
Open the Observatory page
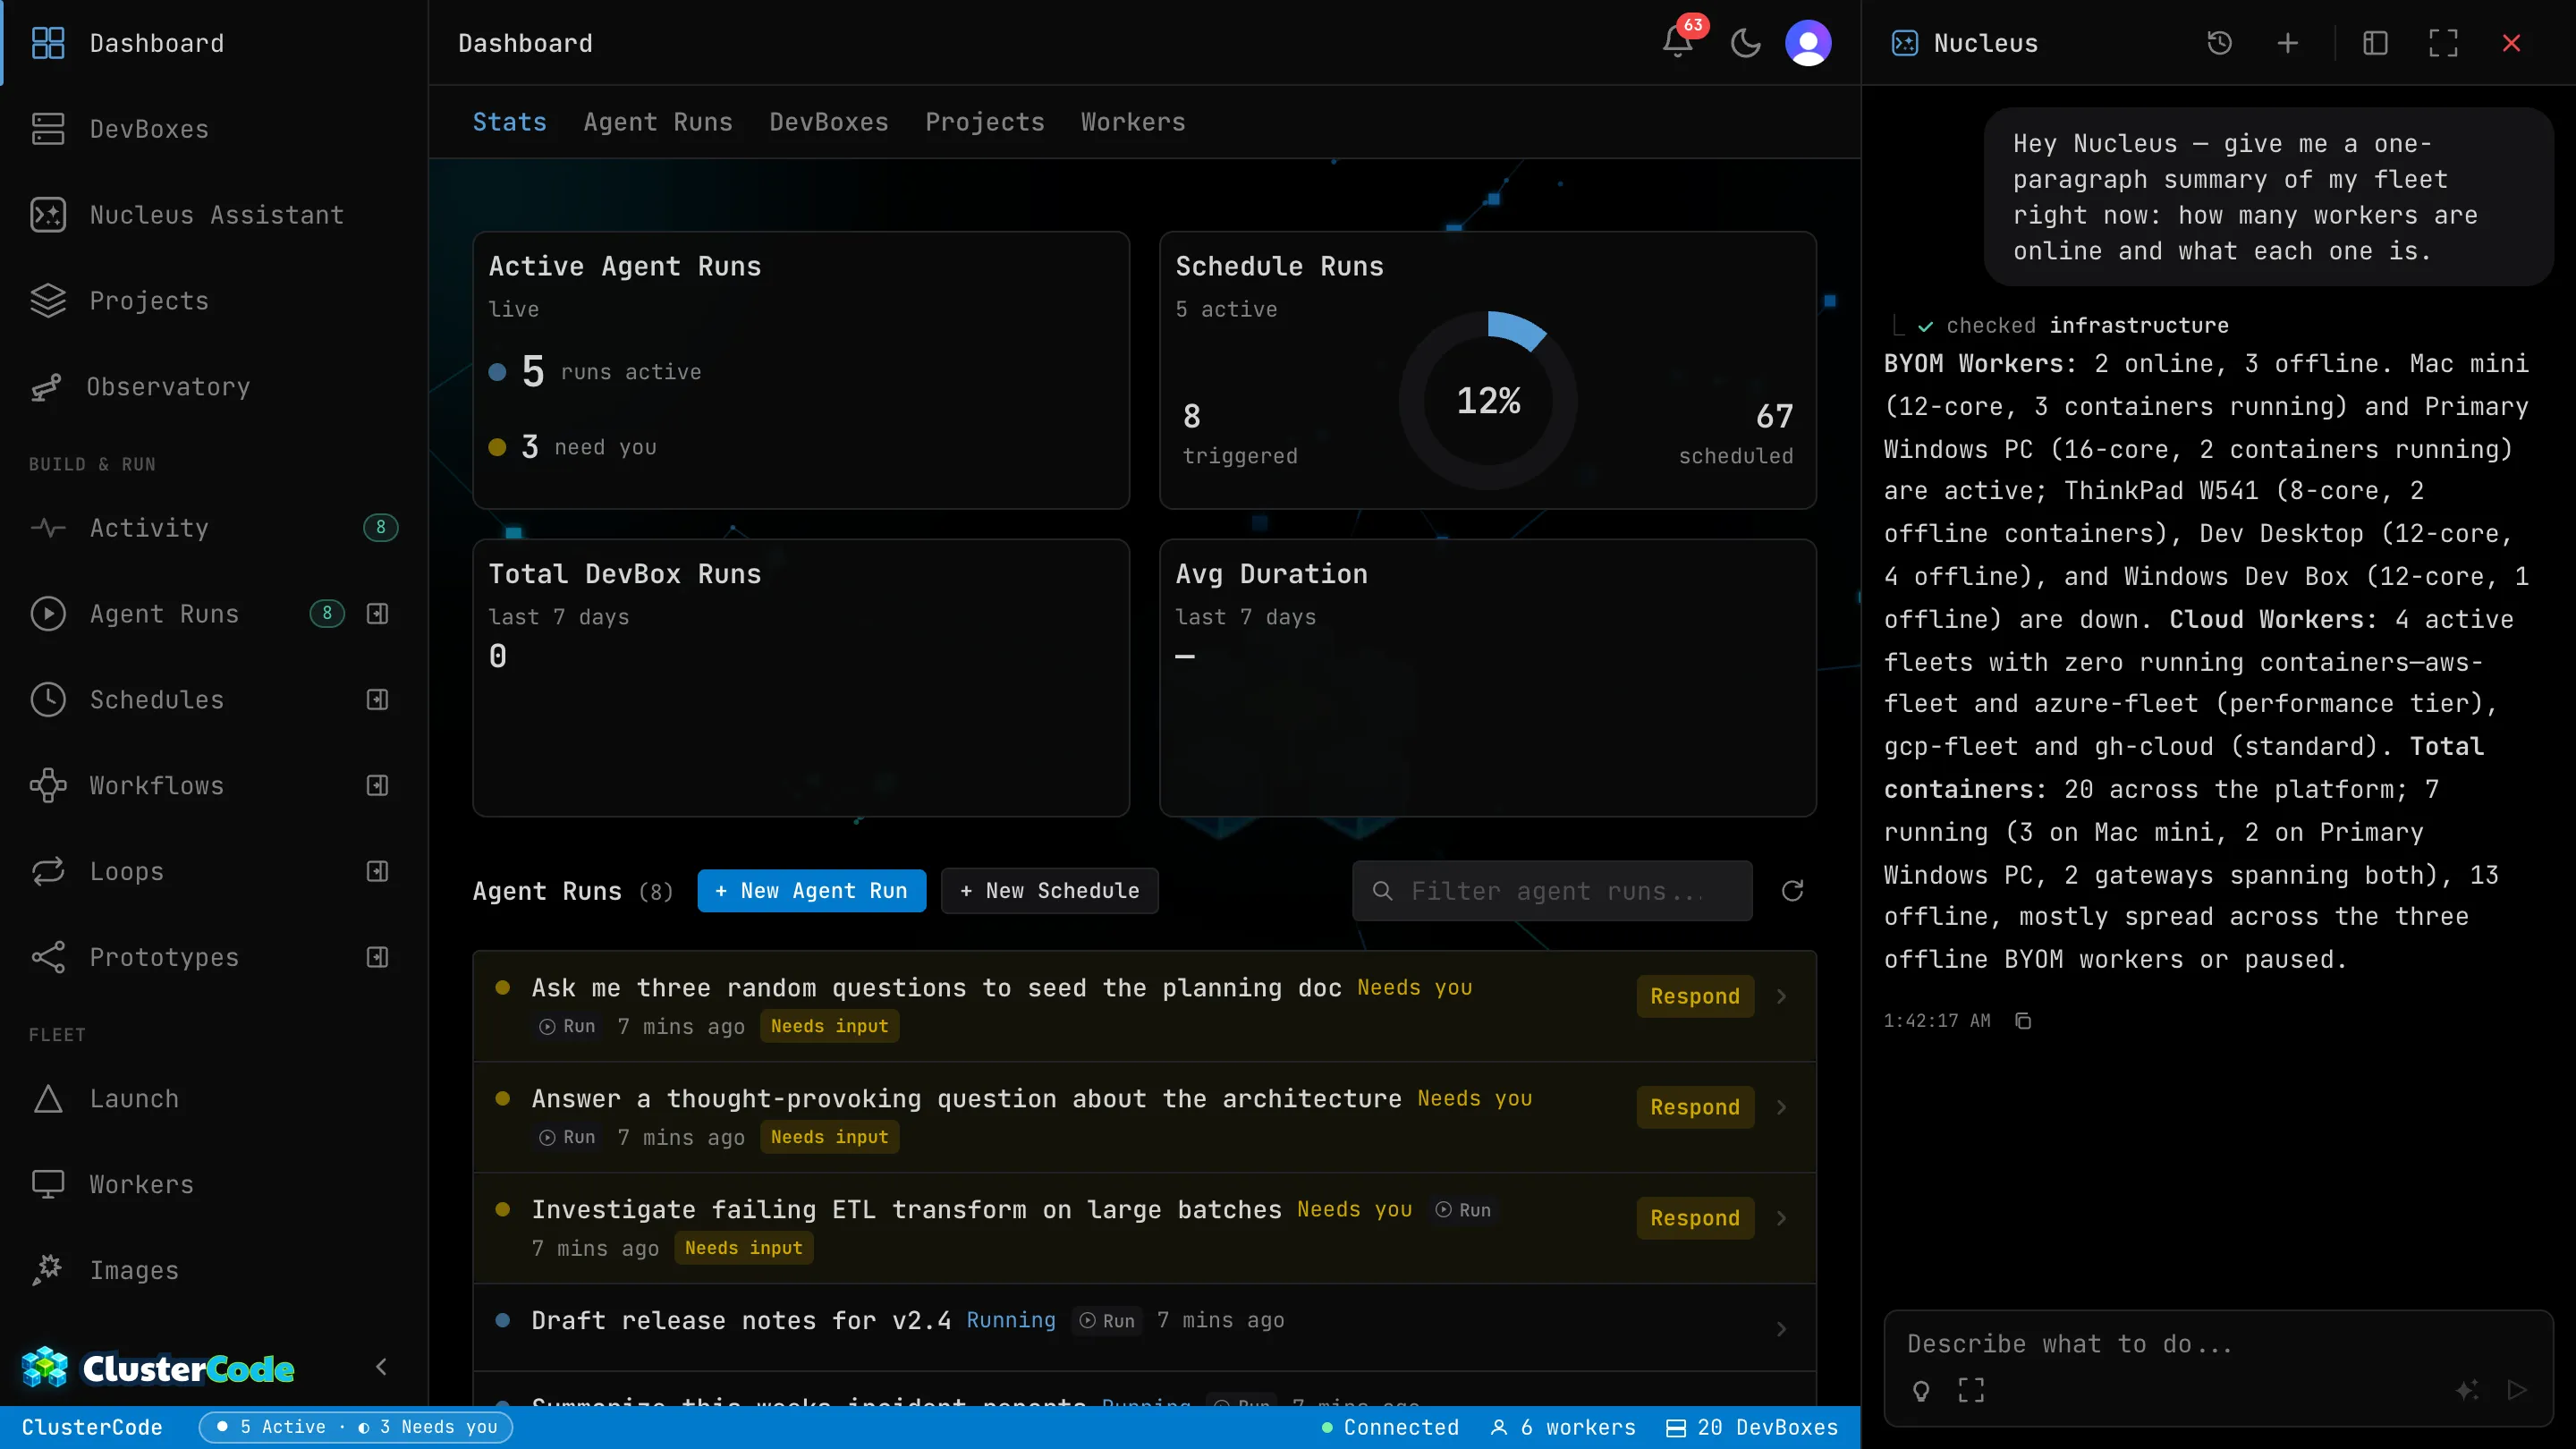pos(214,387)
